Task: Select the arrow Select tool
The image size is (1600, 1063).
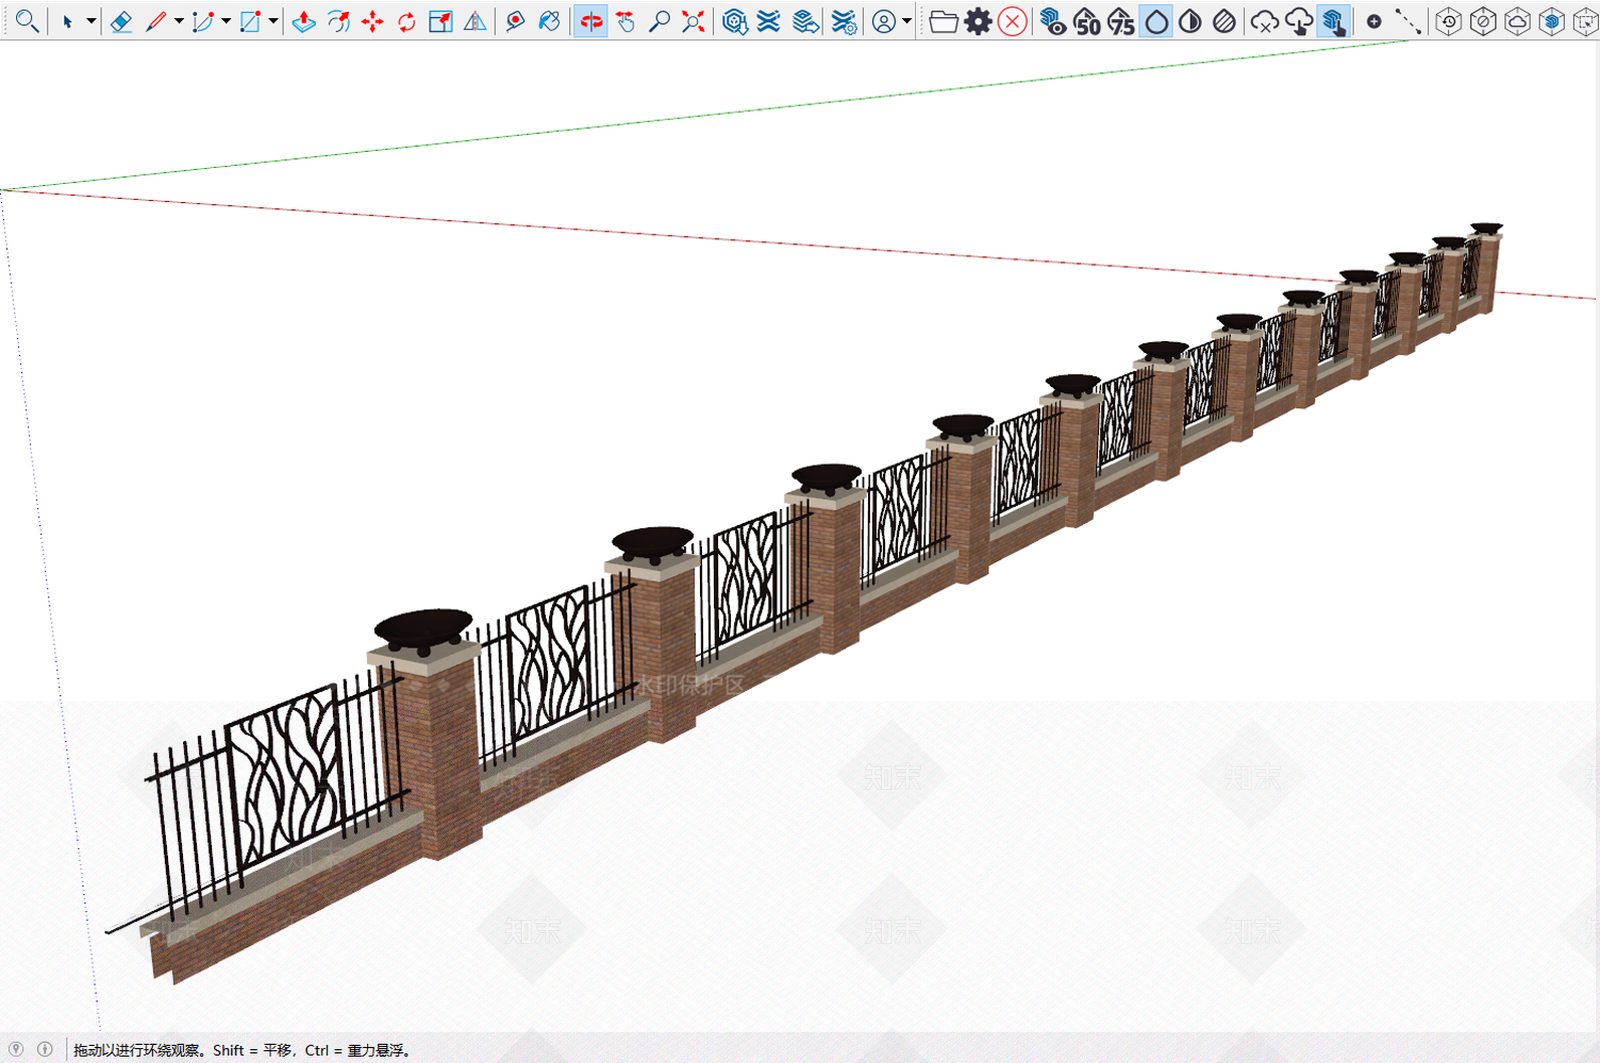Action: tap(67, 21)
